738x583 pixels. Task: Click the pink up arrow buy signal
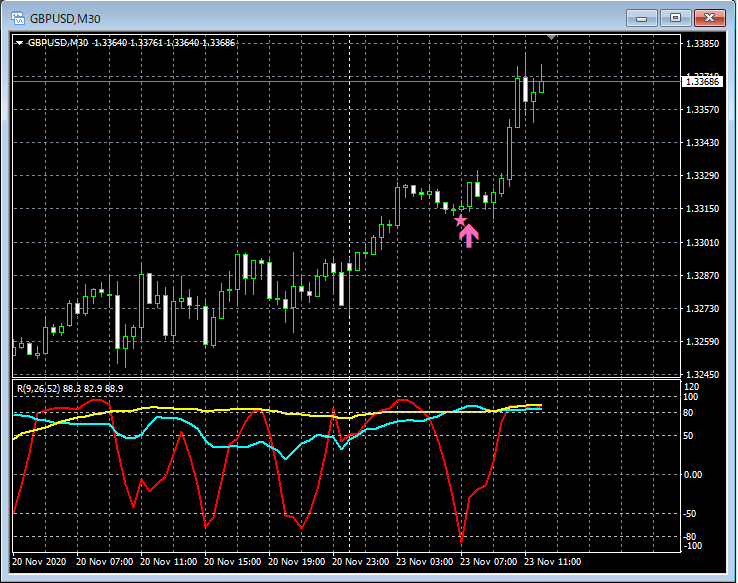[x=469, y=235]
